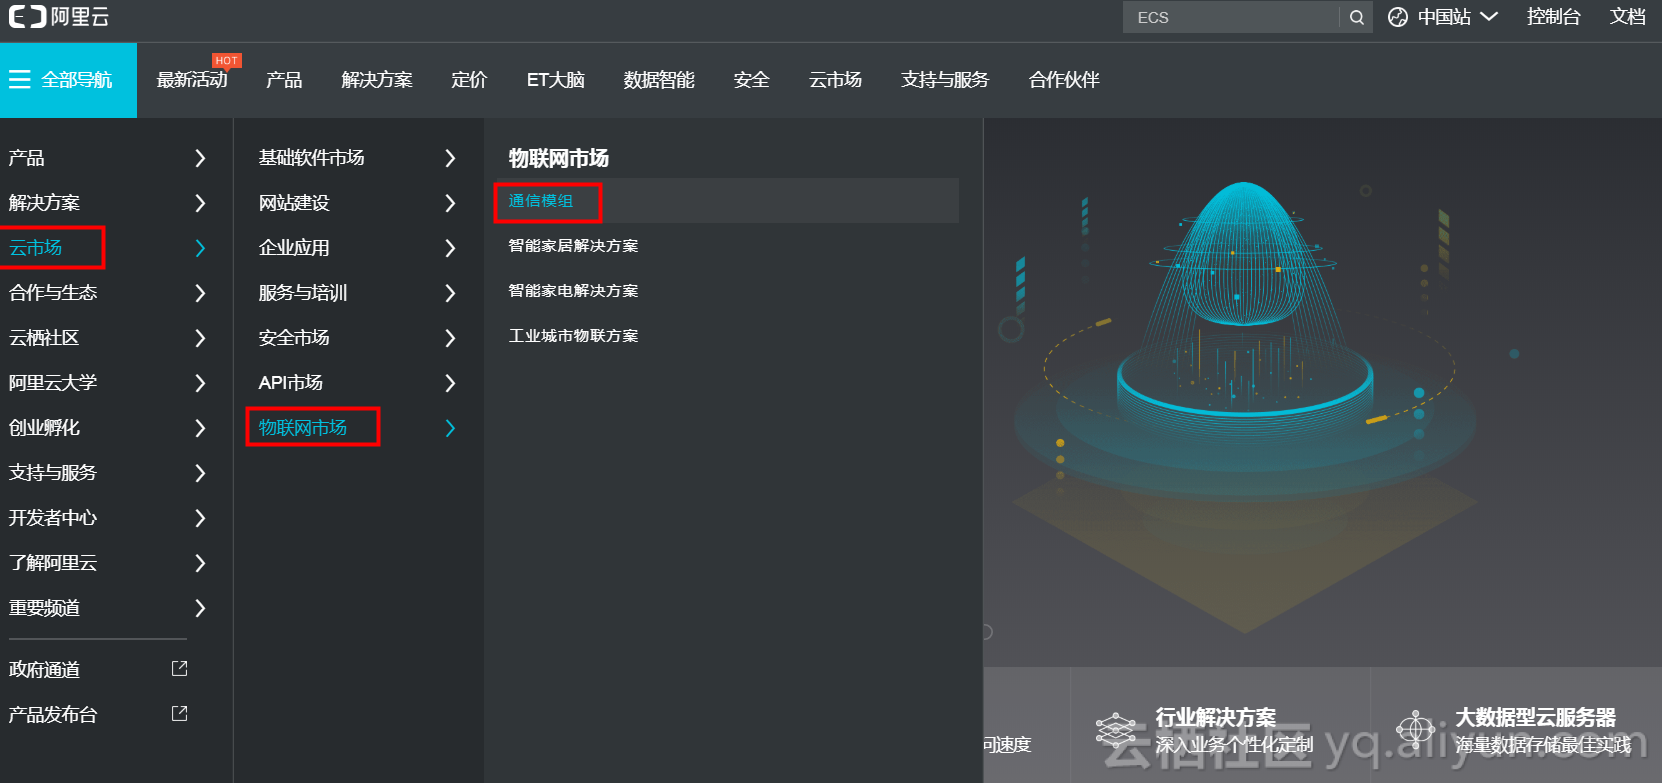Expand chevron beside 企业应用

point(450,248)
